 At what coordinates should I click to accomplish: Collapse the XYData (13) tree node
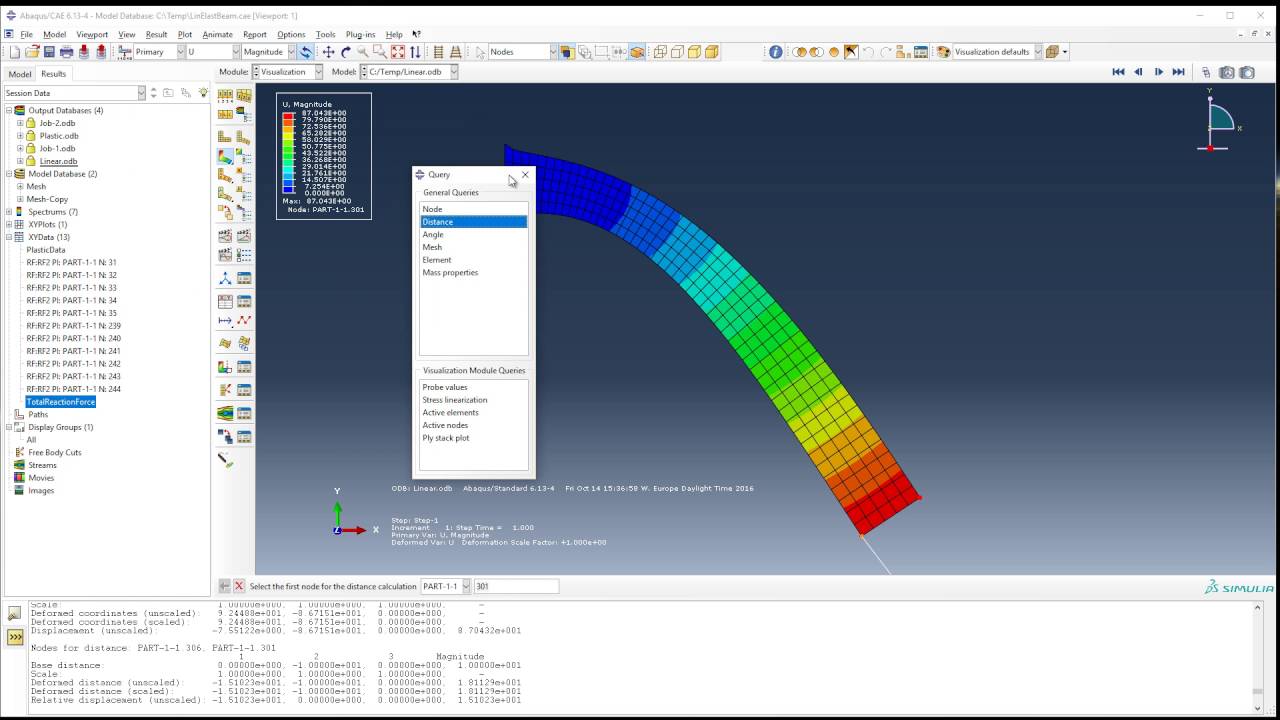pyautogui.click(x=9, y=237)
